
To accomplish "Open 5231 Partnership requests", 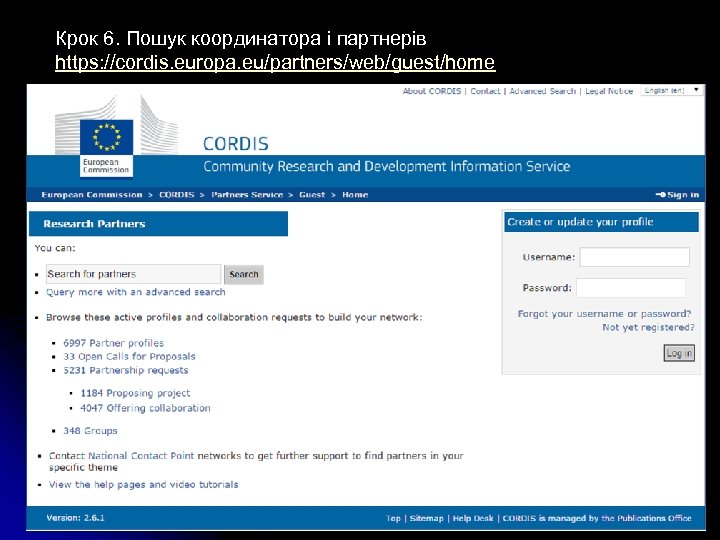I will (126, 370).
